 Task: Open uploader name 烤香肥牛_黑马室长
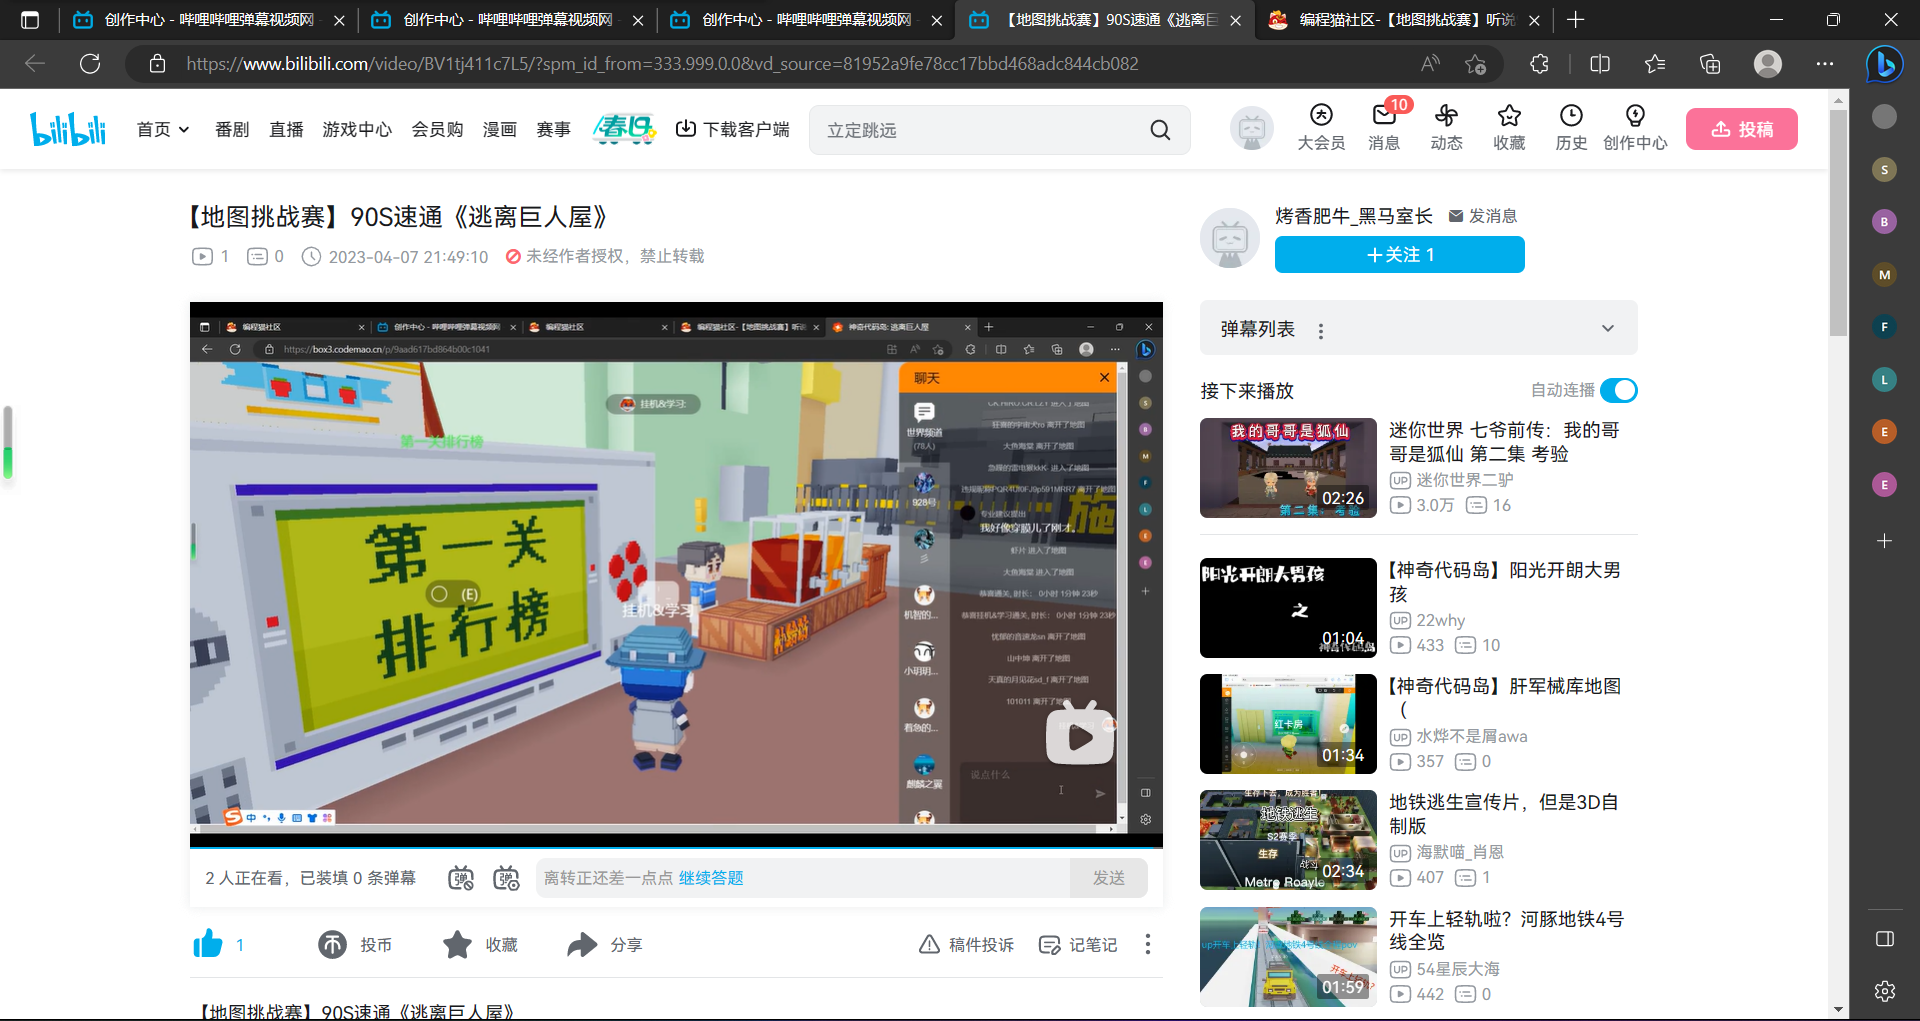[x=1353, y=216]
